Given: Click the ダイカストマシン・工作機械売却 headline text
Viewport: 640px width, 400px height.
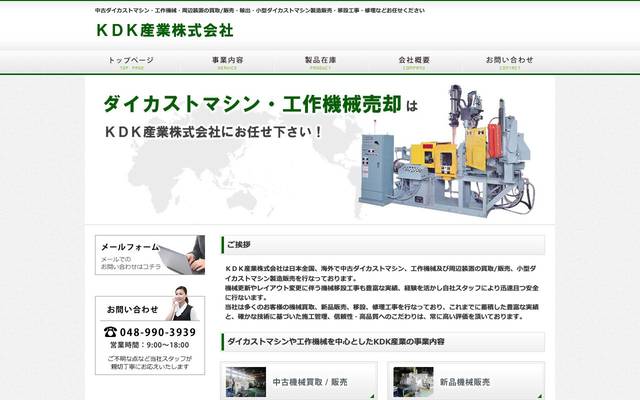Looking at the screenshot, I should click(252, 104).
